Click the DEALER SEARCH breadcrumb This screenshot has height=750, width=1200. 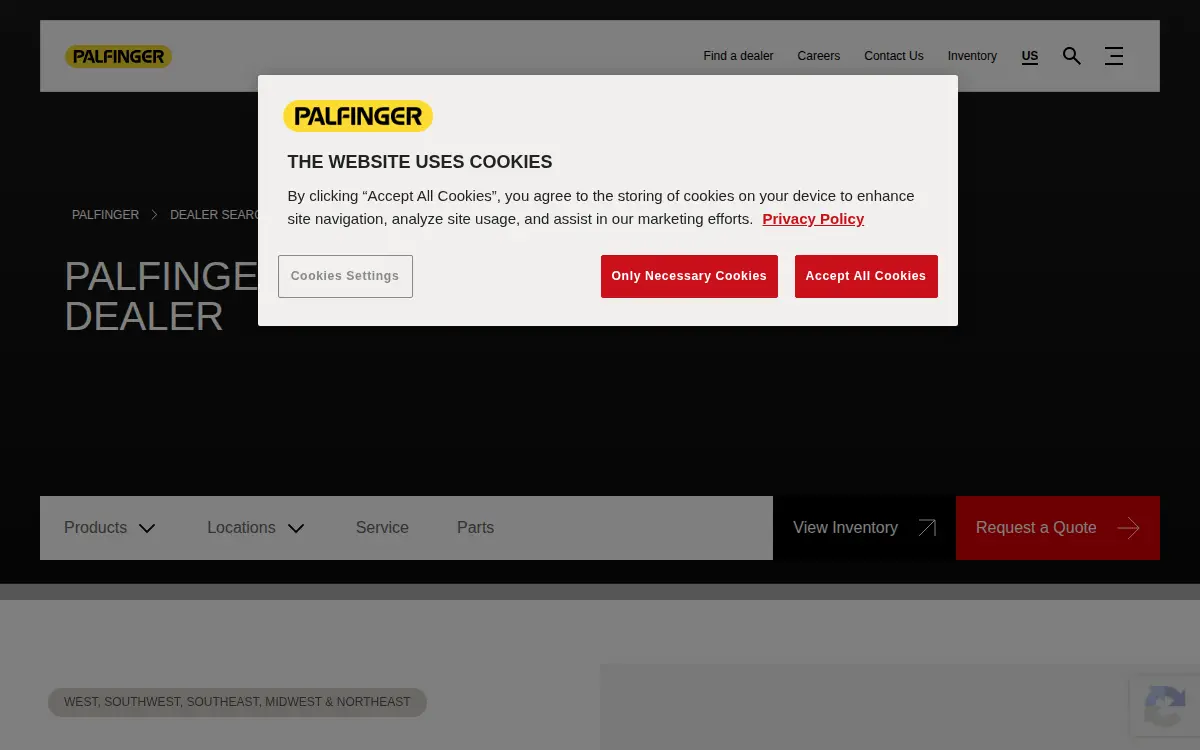(214, 215)
